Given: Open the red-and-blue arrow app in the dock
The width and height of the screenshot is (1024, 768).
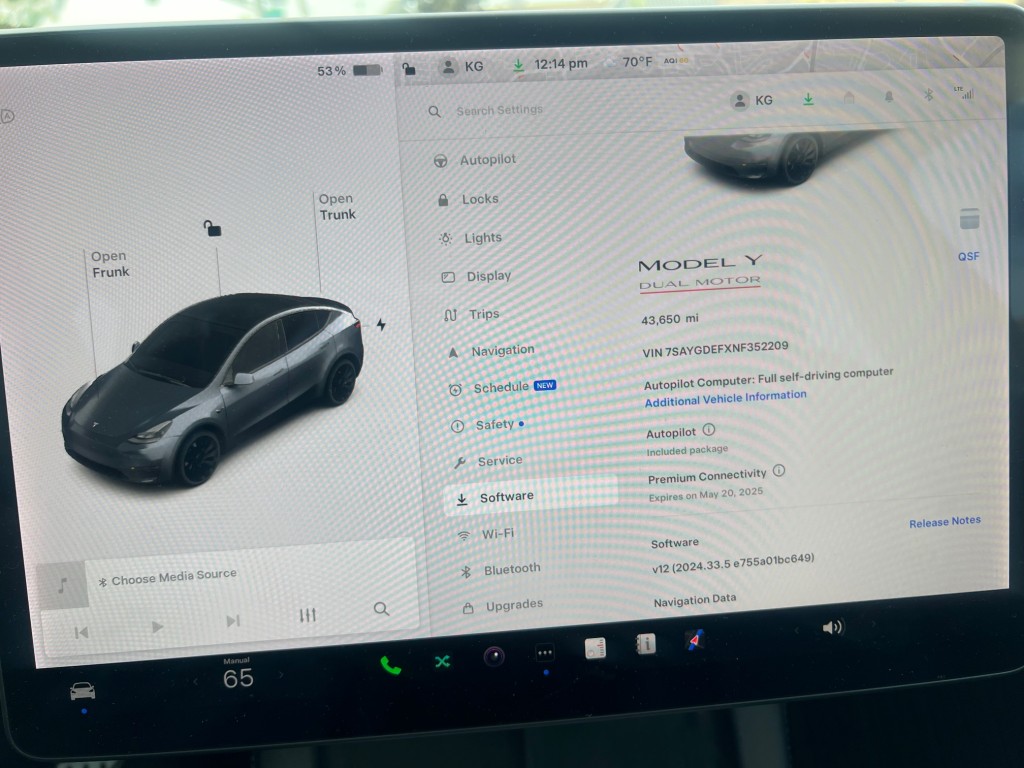Looking at the screenshot, I should click(696, 640).
